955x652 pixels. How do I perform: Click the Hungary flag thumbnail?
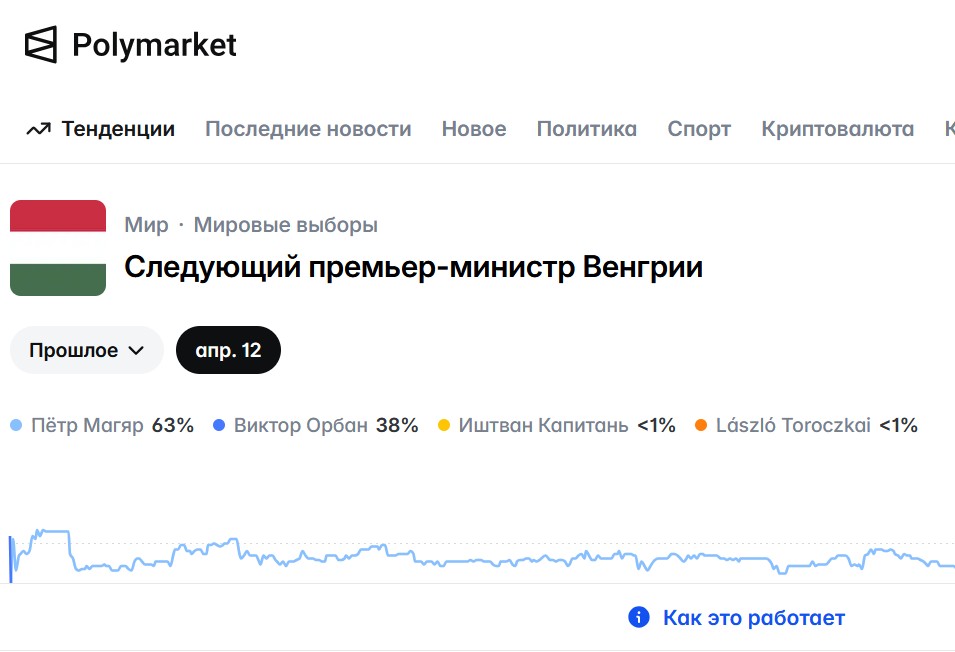click(58, 248)
